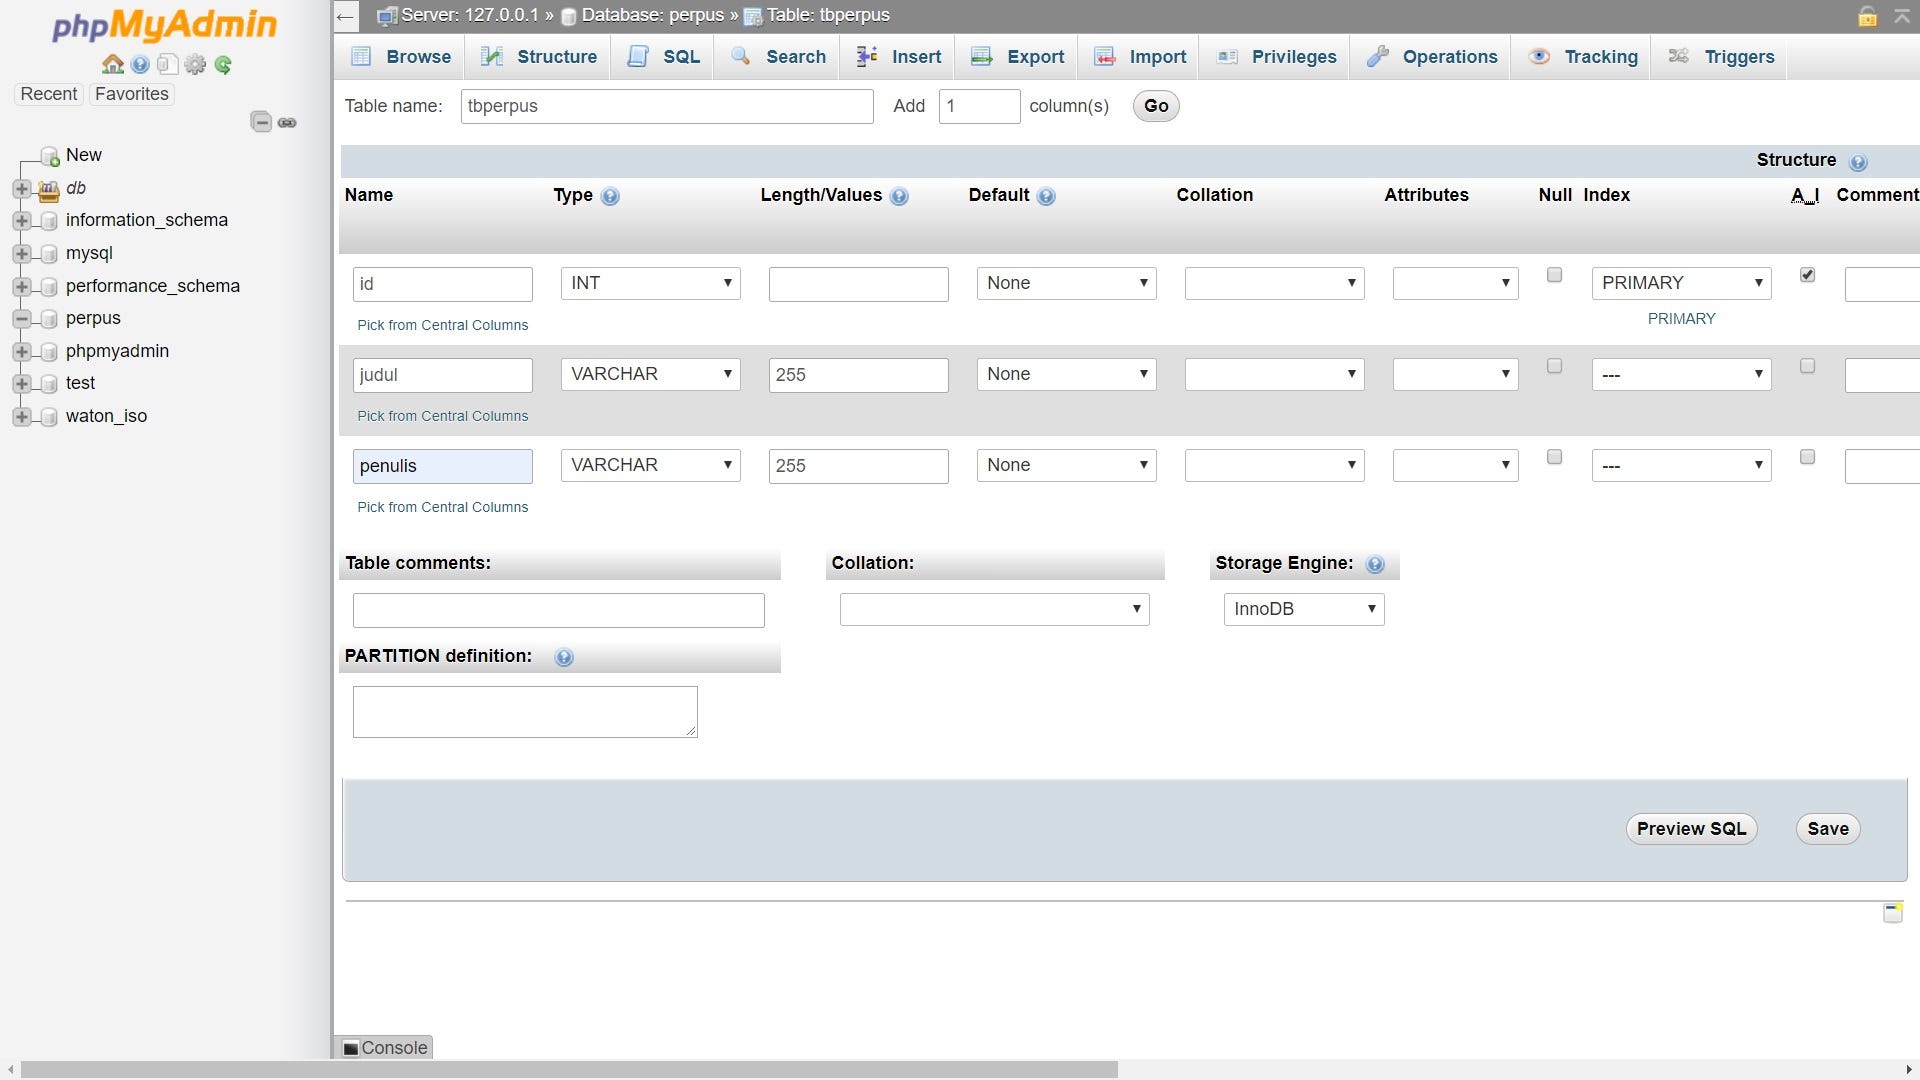
Task: Expand the waton_iso database tree node
Action: coord(21,417)
